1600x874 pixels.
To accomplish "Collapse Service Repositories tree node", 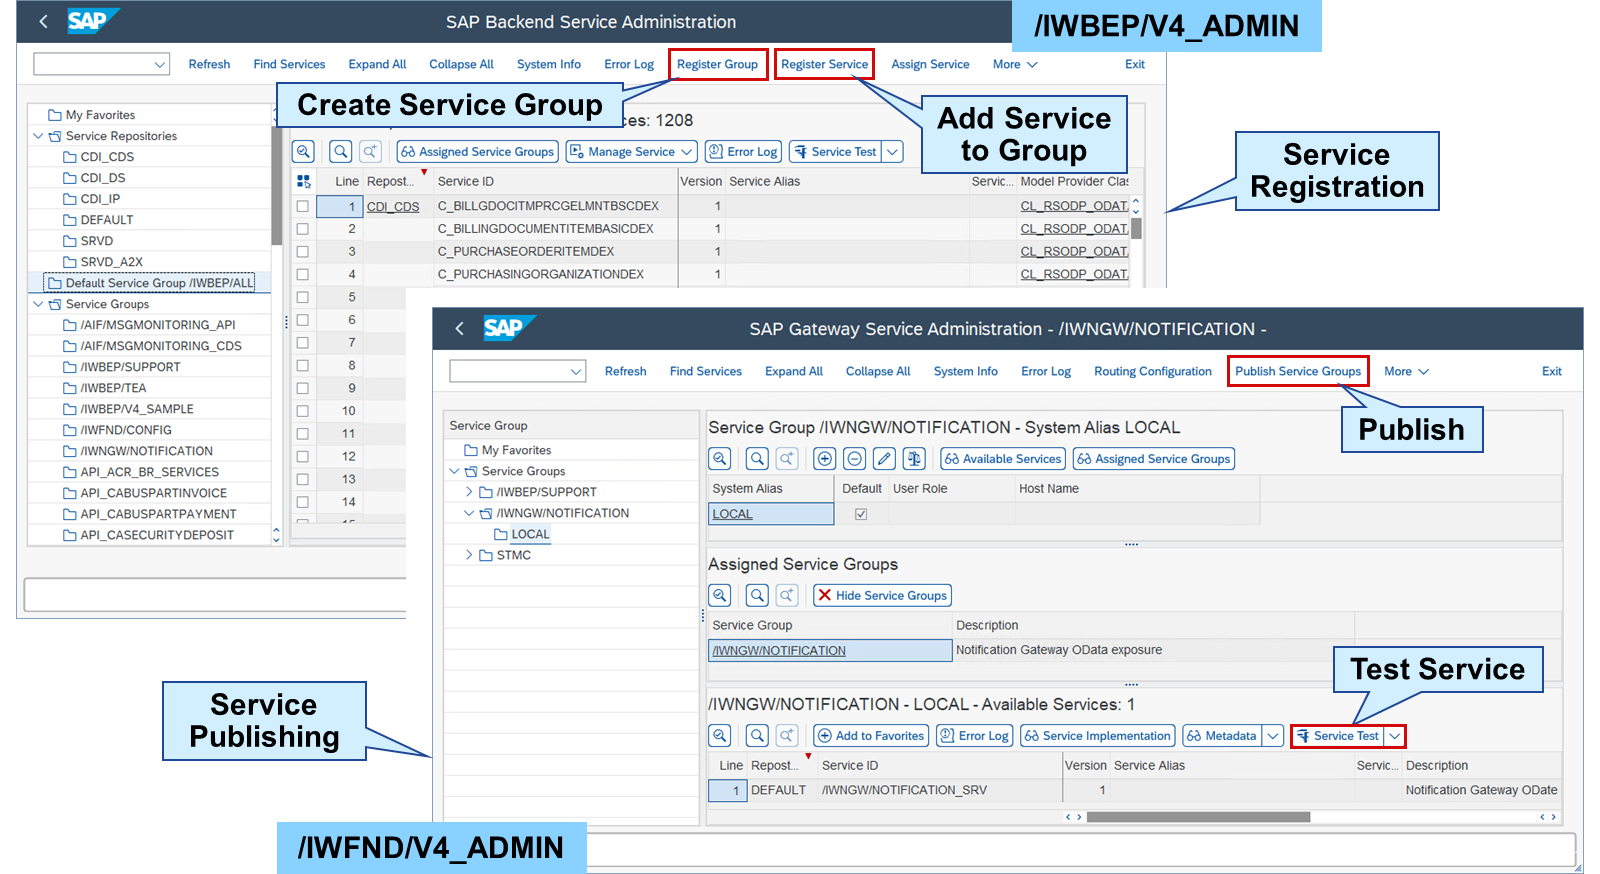I will coord(38,136).
